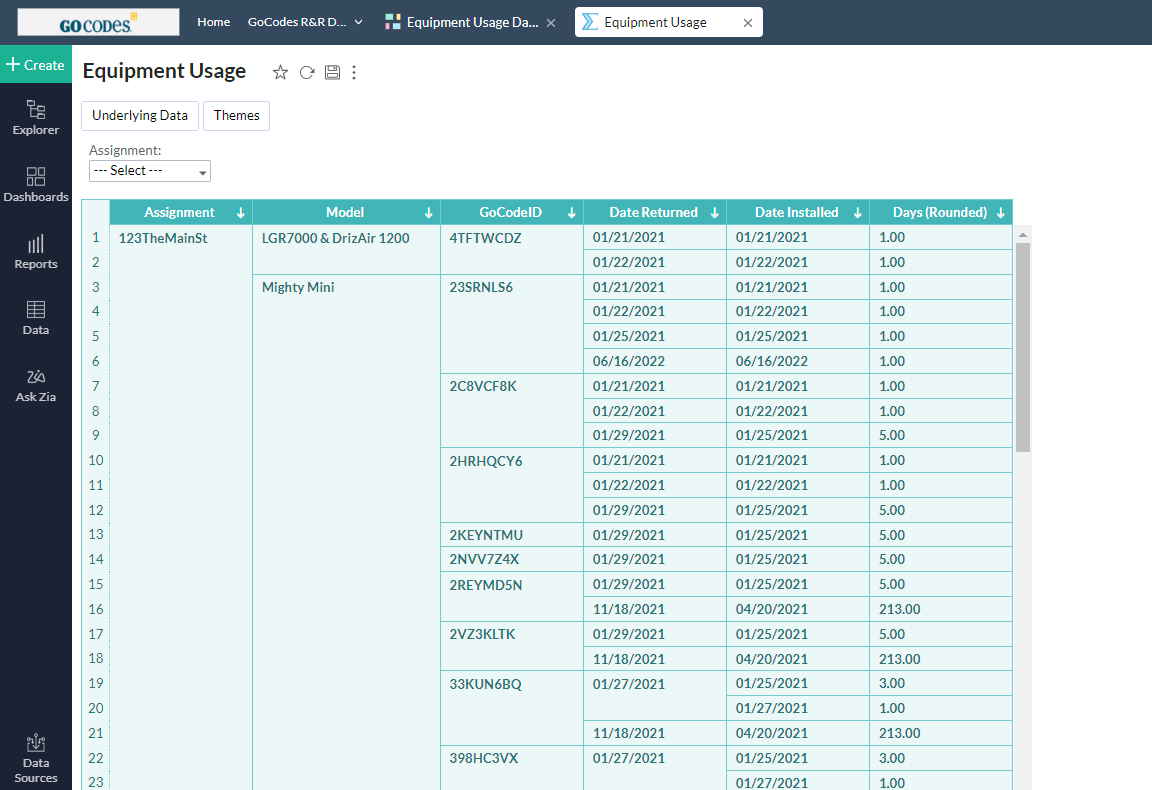Click the vertical table scrollbar thumb
This screenshot has width=1152, height=790.
(1023, 347)
